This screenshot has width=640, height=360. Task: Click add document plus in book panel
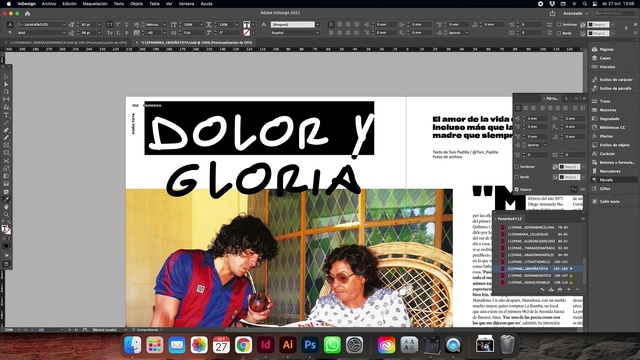tap(569, 289)
